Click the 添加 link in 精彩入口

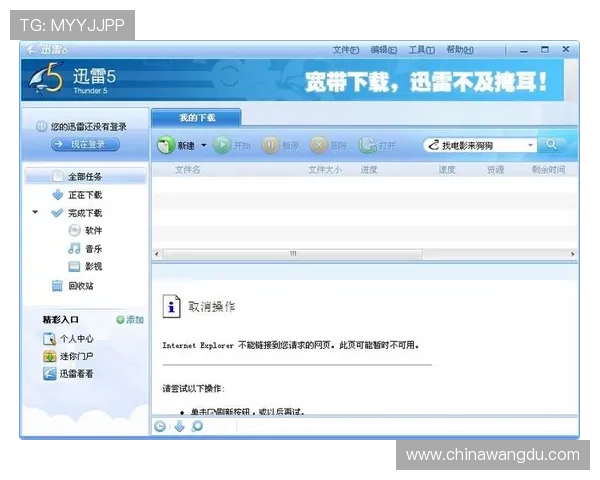pos(130,320)
